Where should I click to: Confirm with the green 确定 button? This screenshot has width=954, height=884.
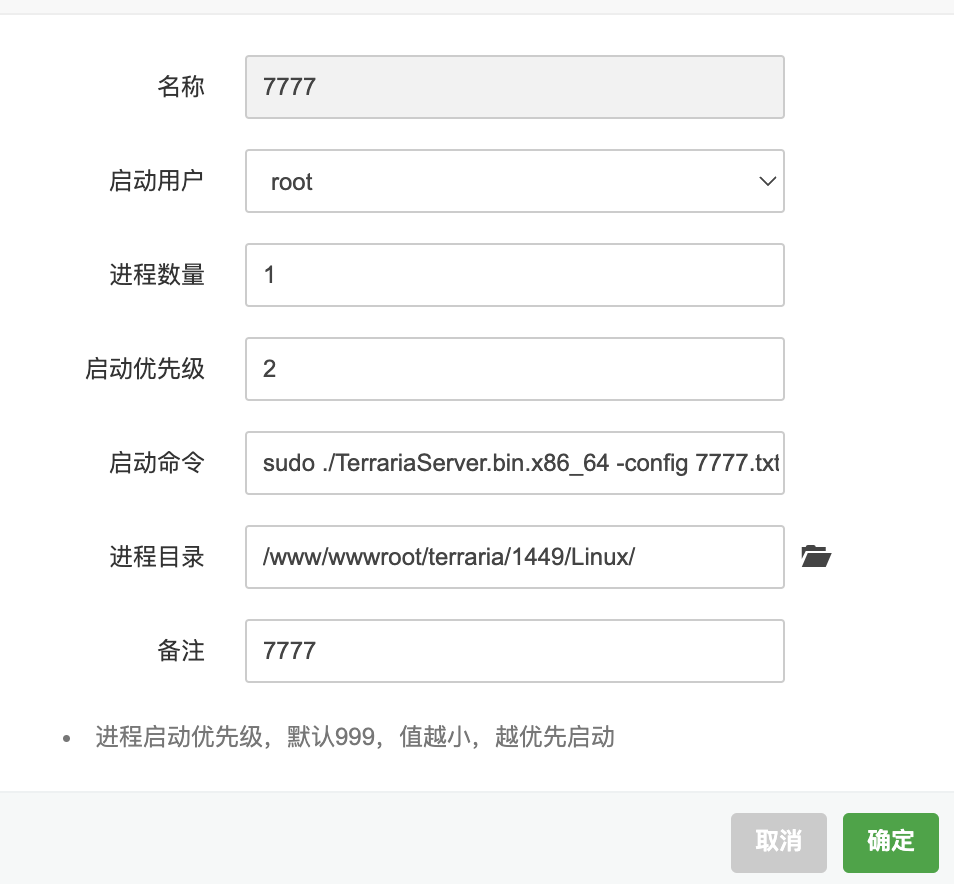[890, 841]
